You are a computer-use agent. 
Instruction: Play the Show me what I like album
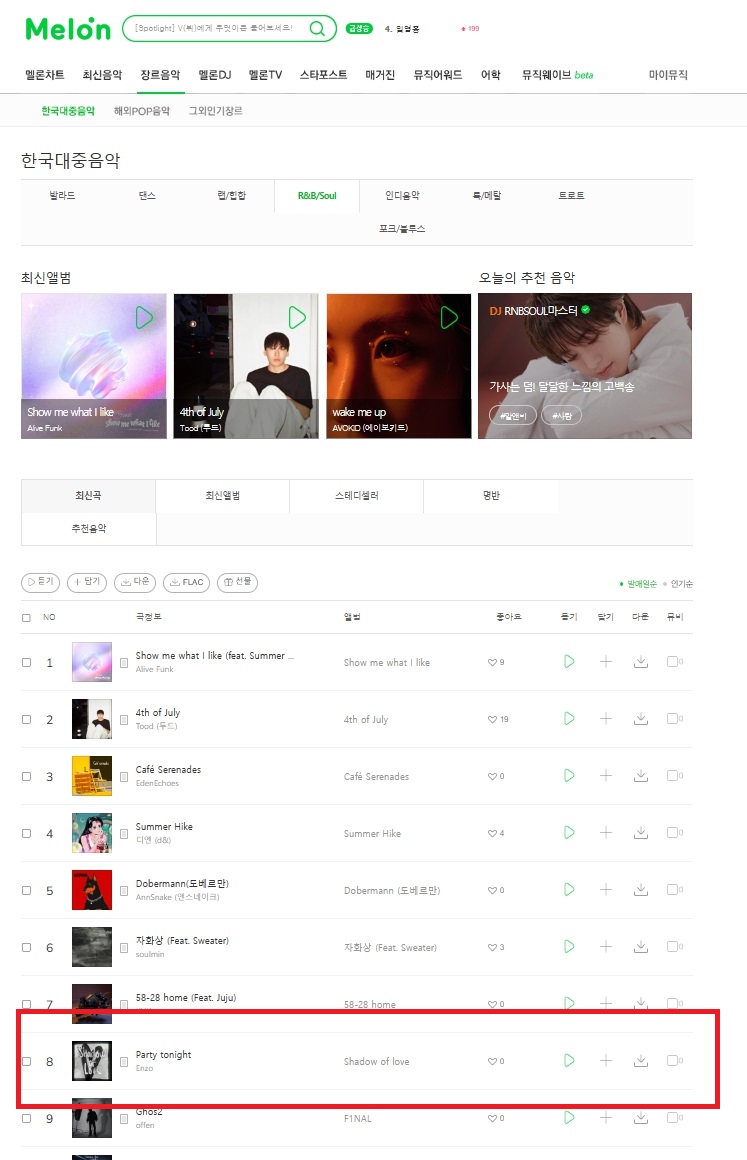point(144,317)
